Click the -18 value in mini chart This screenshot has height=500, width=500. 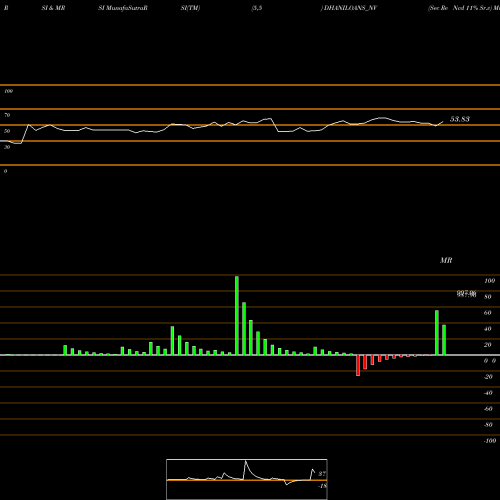coord(323,486)
